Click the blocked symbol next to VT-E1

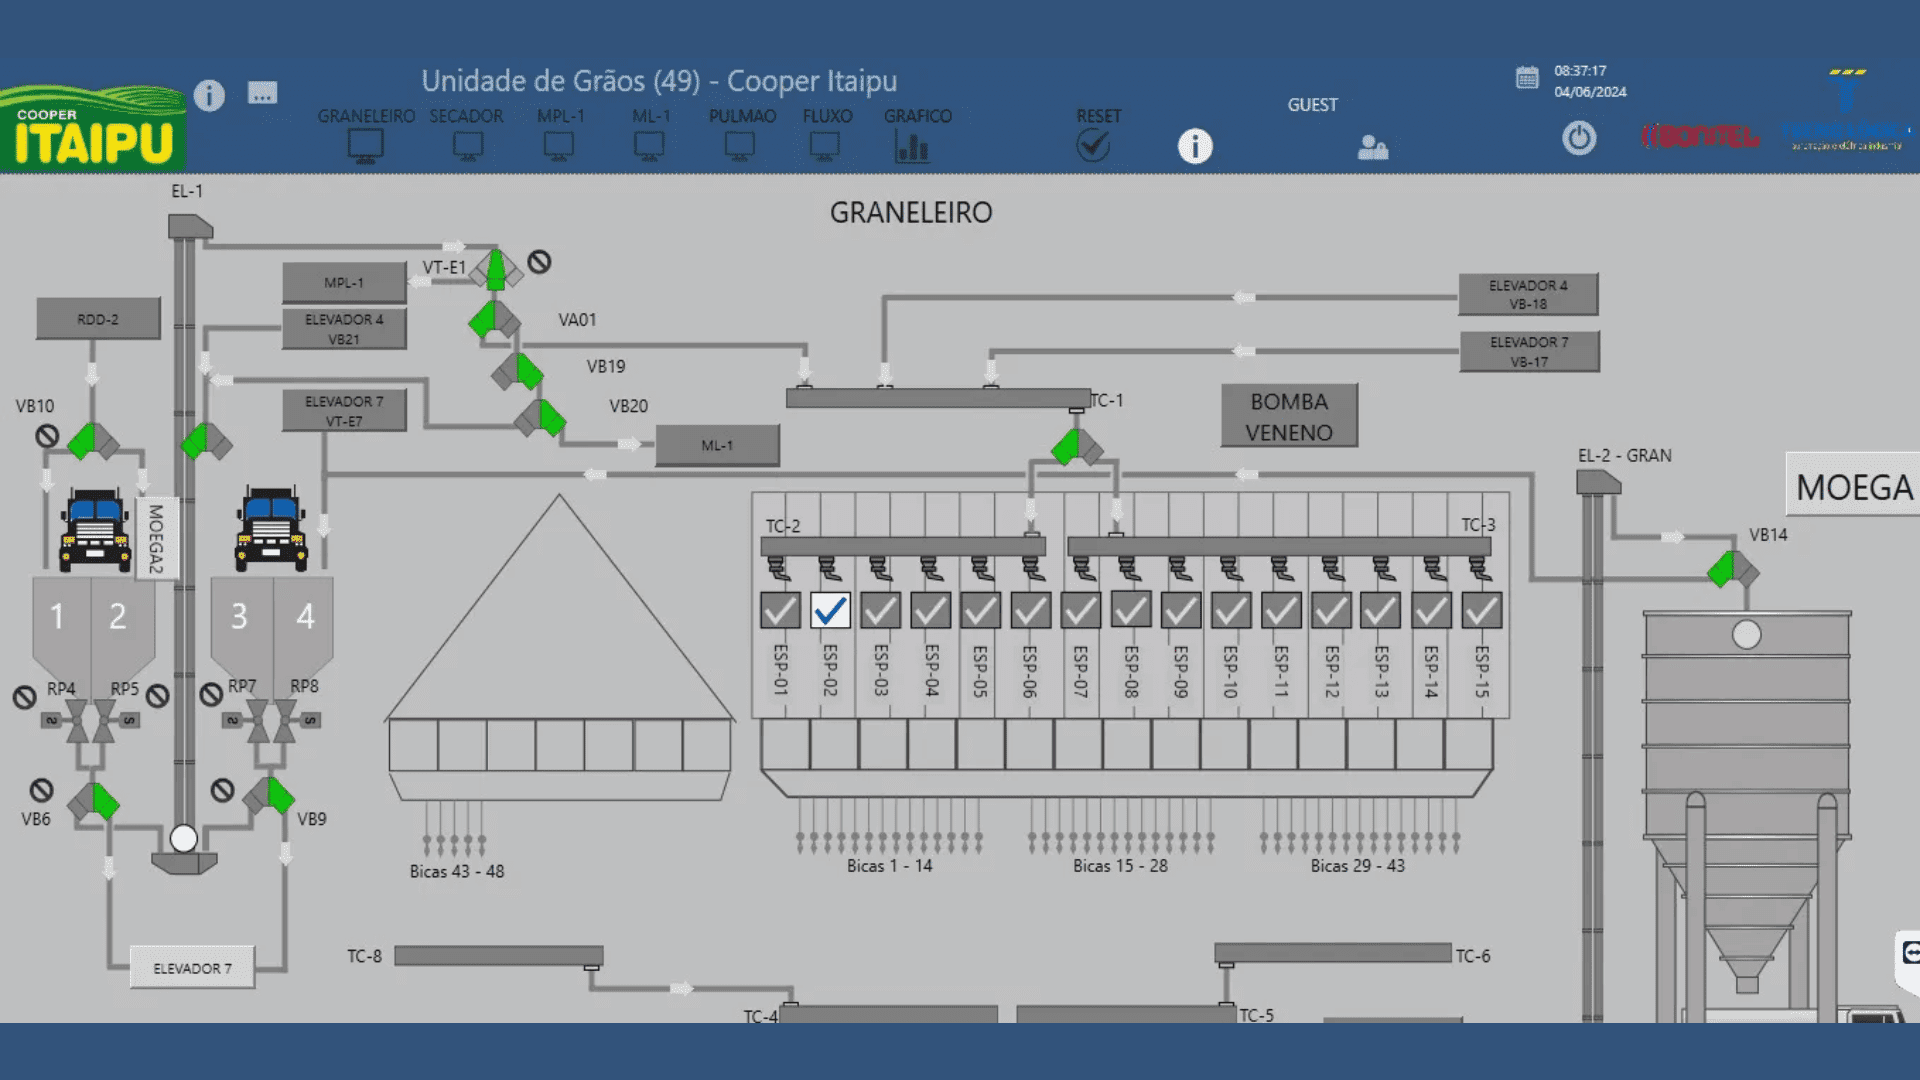tap(539, 262)
